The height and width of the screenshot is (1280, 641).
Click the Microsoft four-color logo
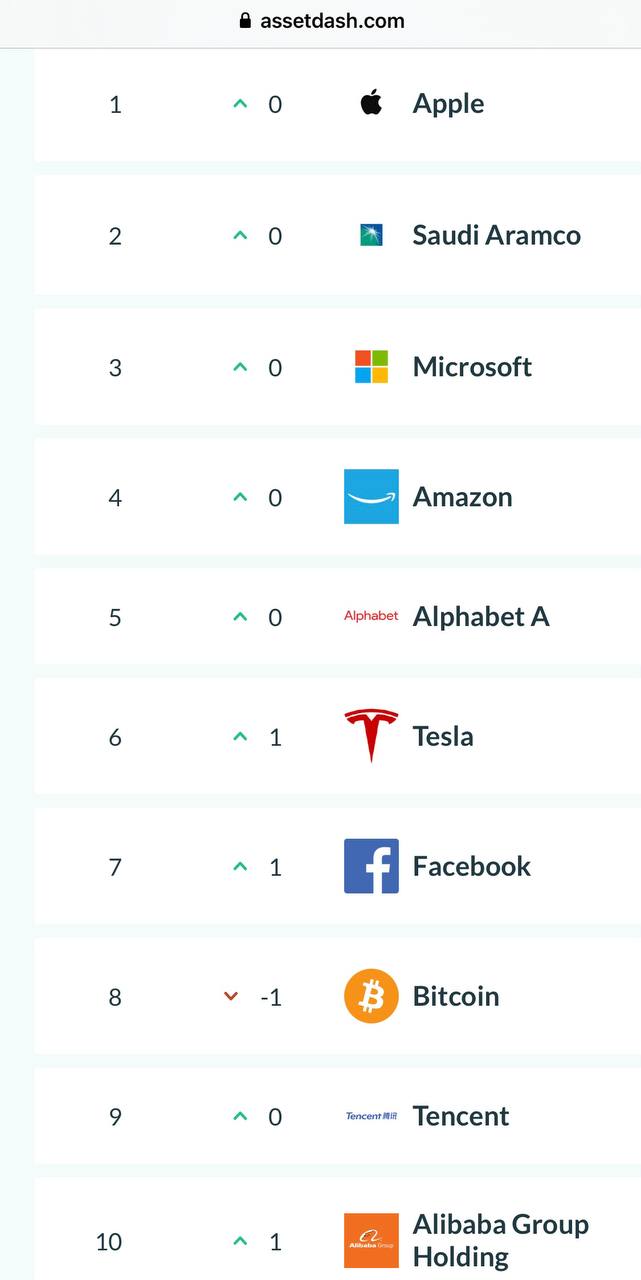point(371,366)
